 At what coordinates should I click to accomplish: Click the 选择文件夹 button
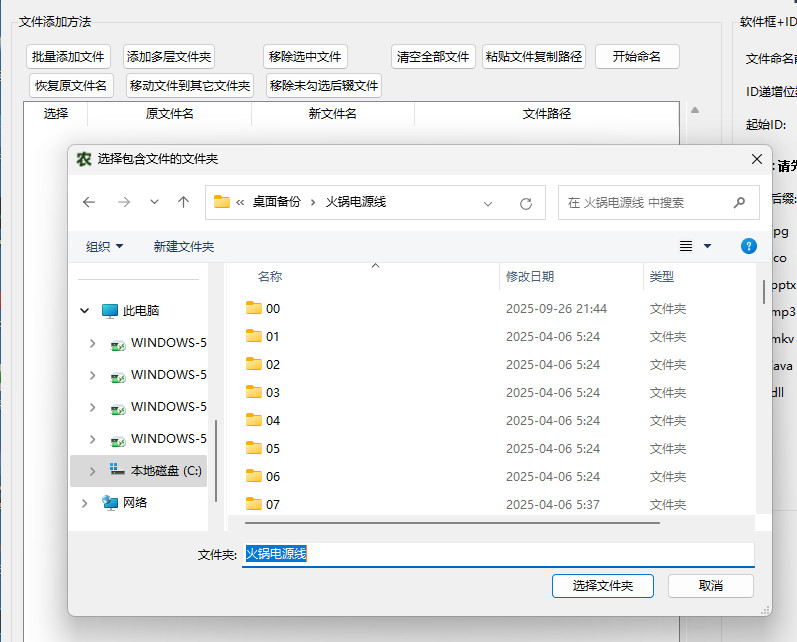[602, 585]
